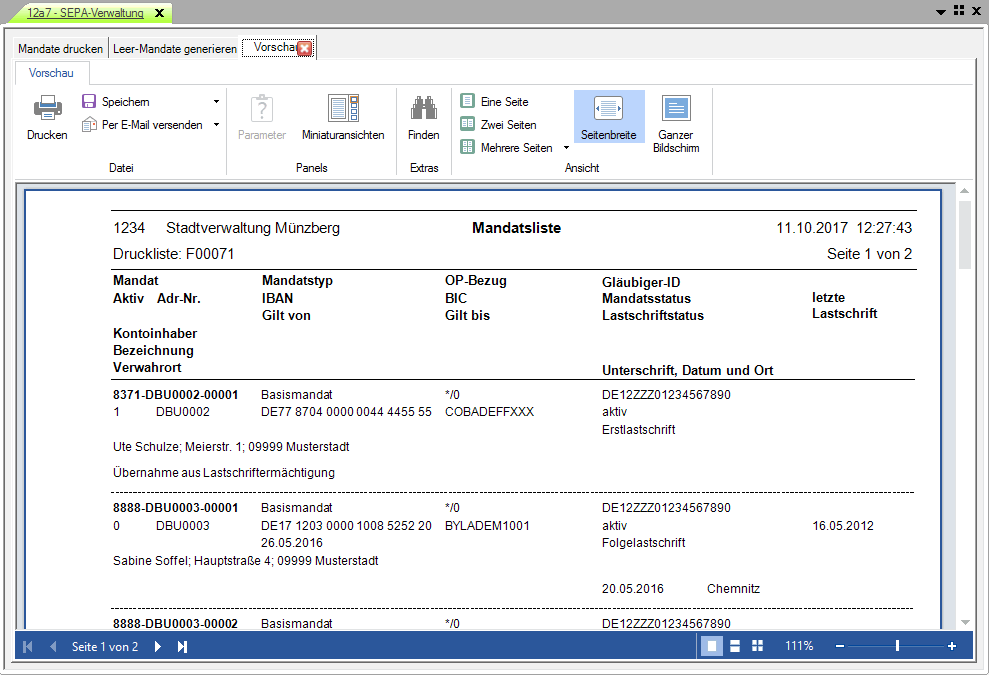Expand Per E-Mail versenden dropdown arrow
This screenshot has height=675, width=989.
(216, 125)
